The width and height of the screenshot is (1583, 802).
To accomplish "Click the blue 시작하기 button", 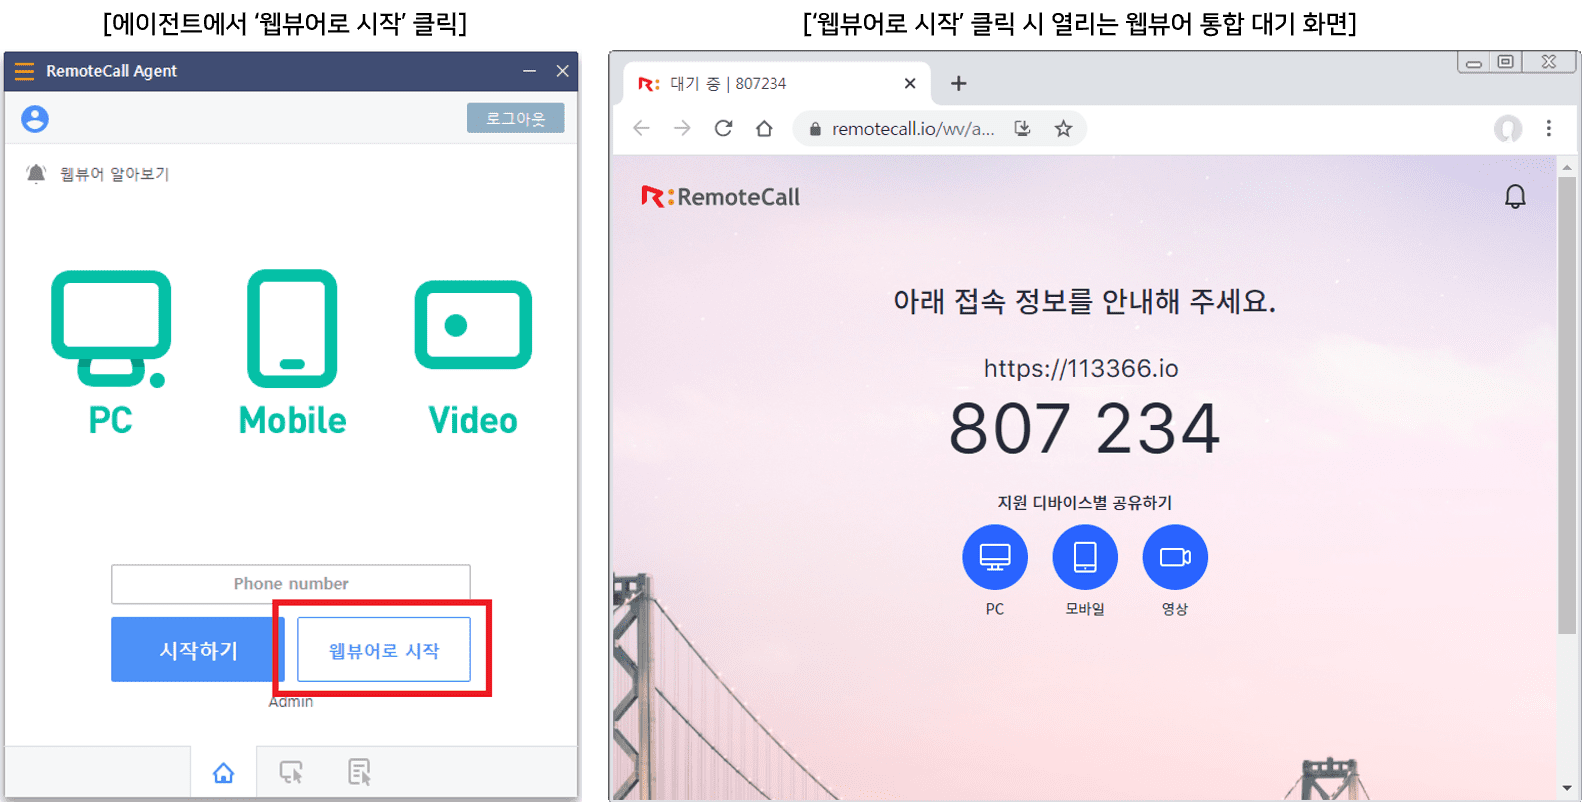I will (198, 650).
